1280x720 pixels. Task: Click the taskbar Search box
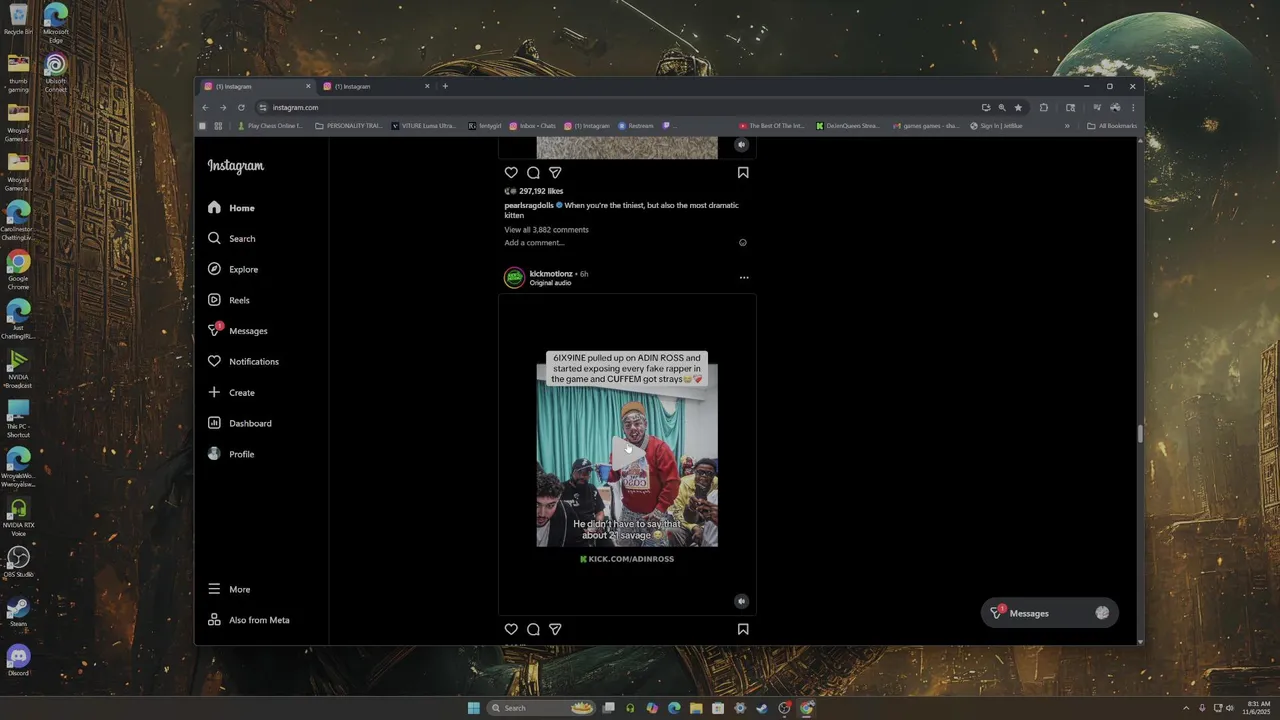[x=541, y=708]
